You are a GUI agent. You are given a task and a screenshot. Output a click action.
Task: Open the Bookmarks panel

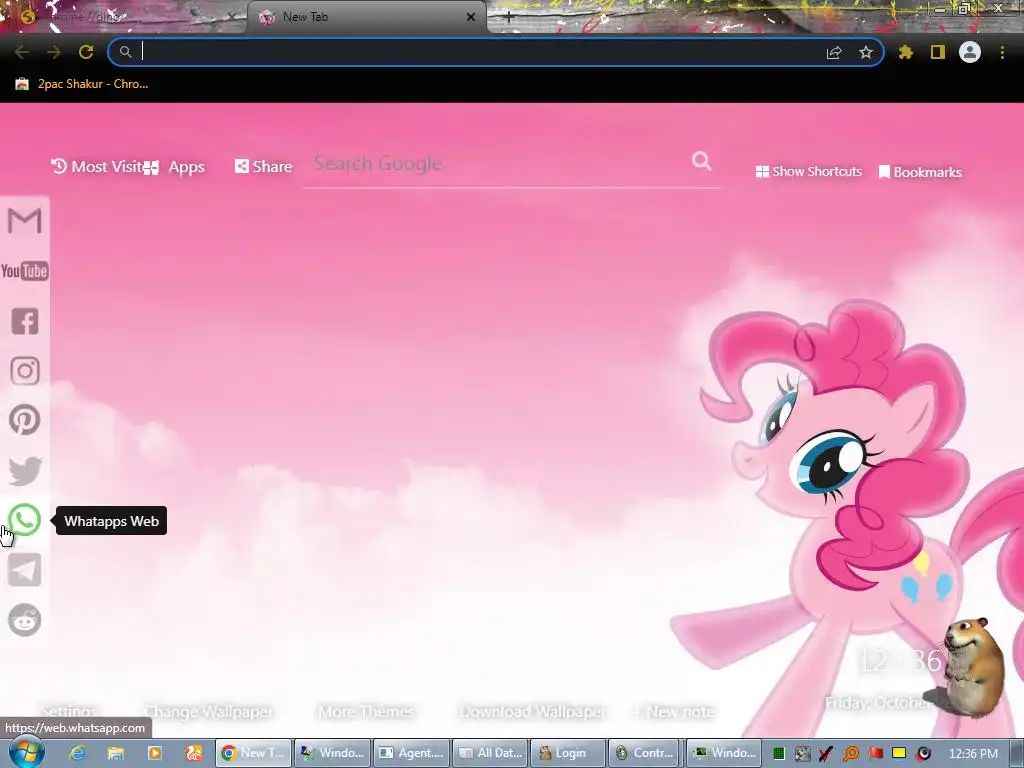(920, 172)
